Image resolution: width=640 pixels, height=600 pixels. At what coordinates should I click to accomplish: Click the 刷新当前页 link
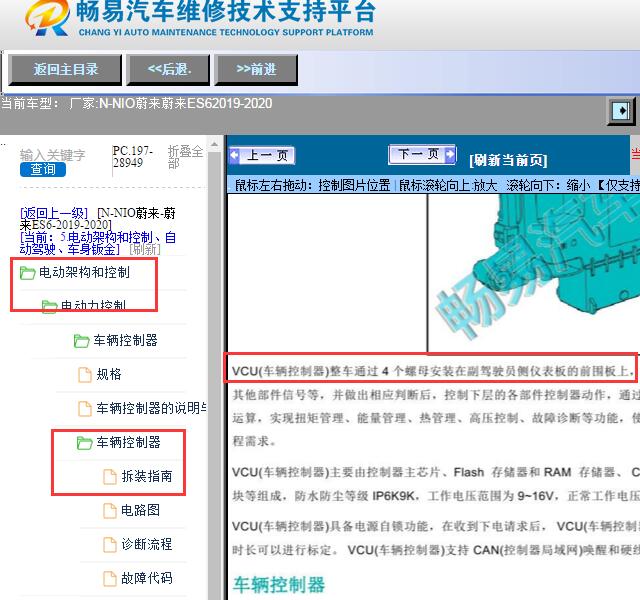tap(508, 160)
